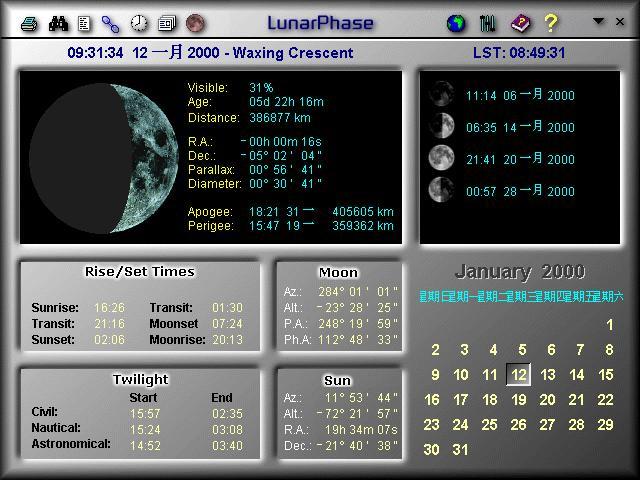Click the Diameter 00° 30' 41" value
This screenshot has height=480, width=640.
tap(285, 184)
